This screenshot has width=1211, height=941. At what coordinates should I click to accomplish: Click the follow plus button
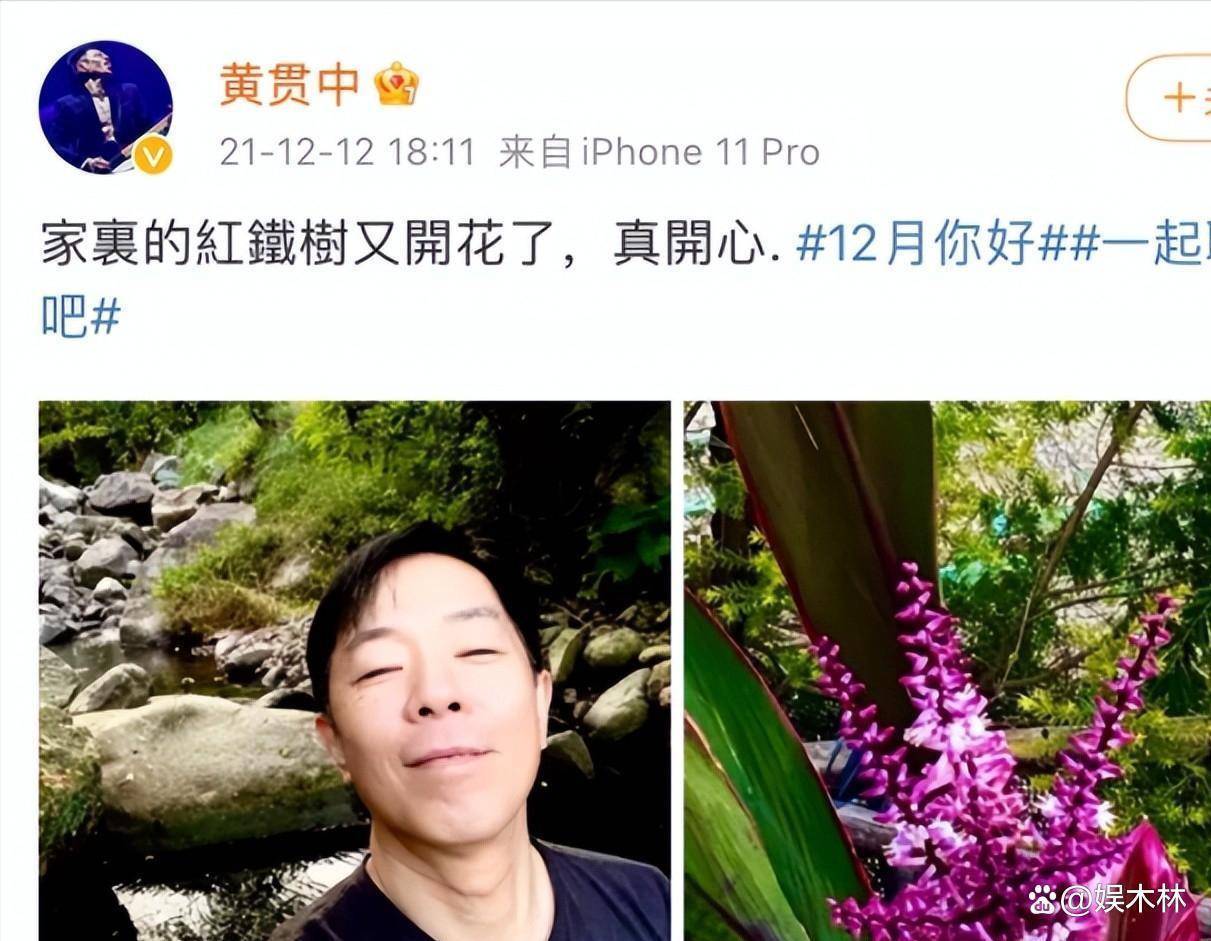(1170, 98)
